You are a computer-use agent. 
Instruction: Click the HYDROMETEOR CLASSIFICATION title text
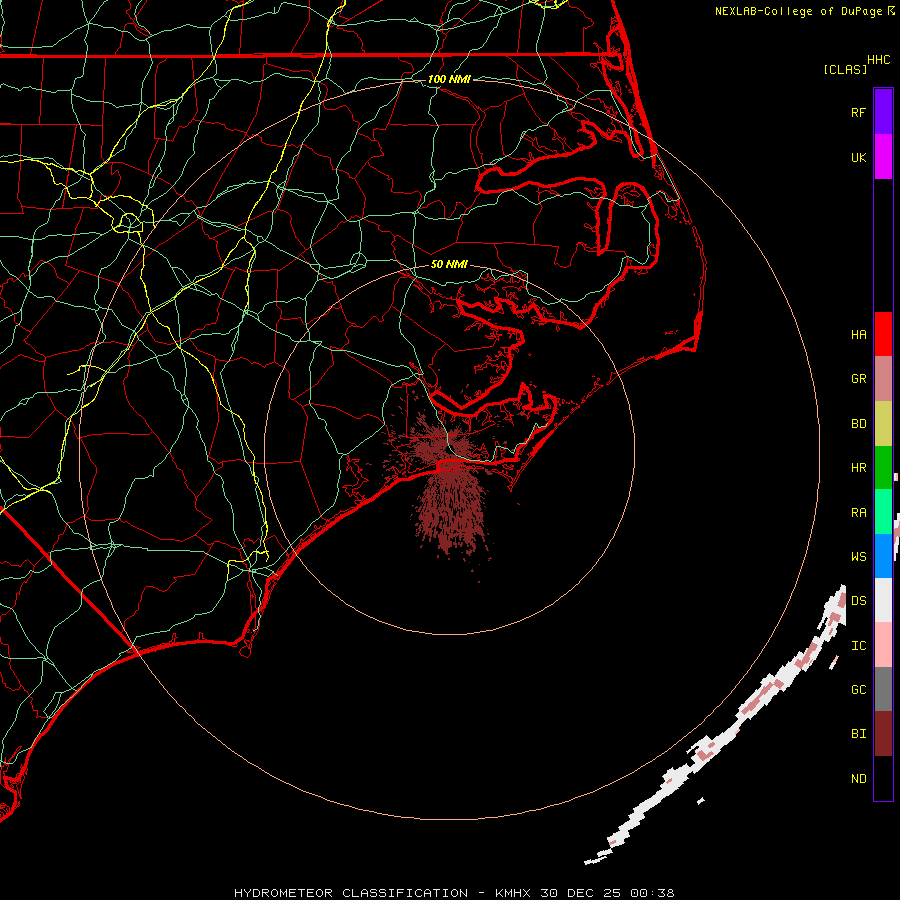(351, 893)
